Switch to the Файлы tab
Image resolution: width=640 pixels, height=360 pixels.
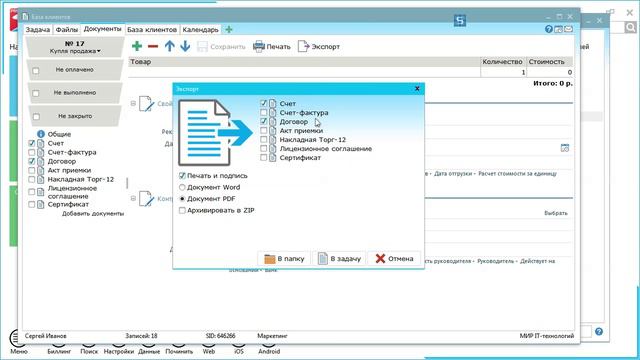(x=67, y=30)
